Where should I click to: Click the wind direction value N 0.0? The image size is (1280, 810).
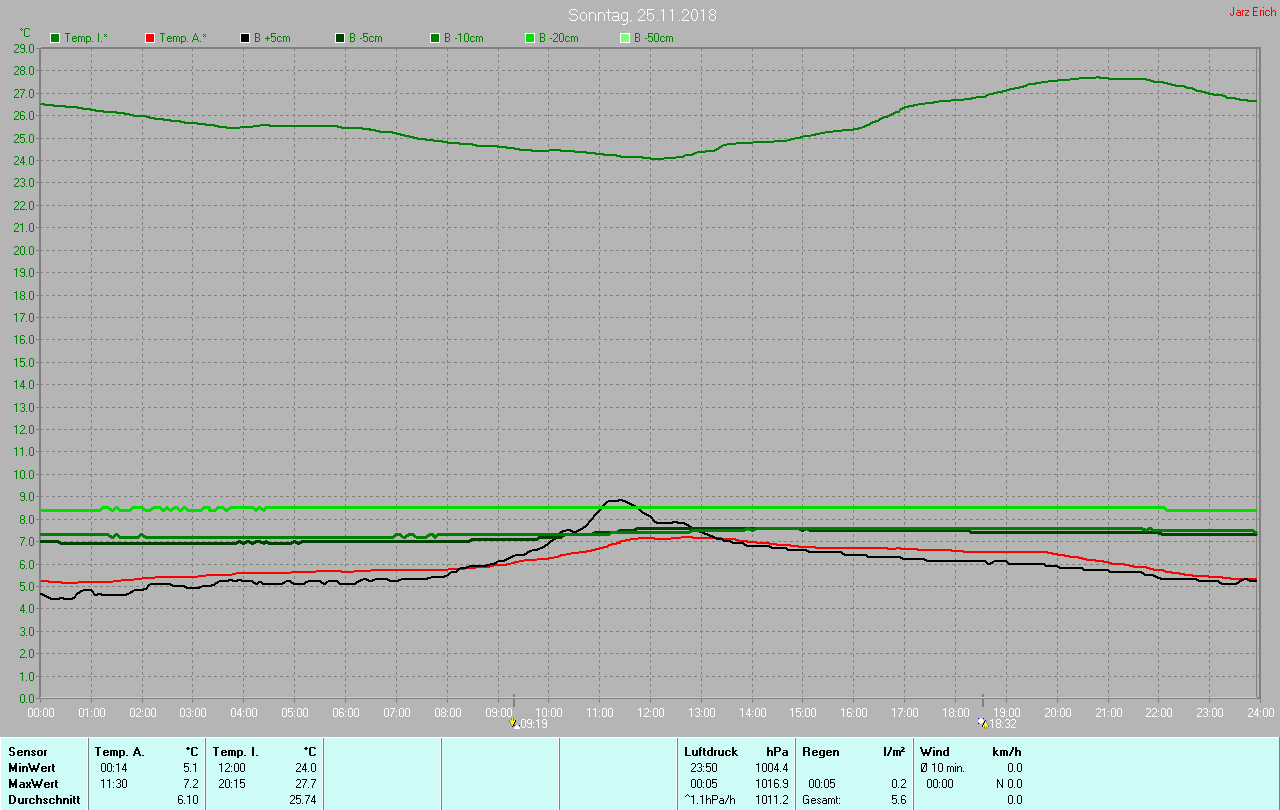point(1008,784)
